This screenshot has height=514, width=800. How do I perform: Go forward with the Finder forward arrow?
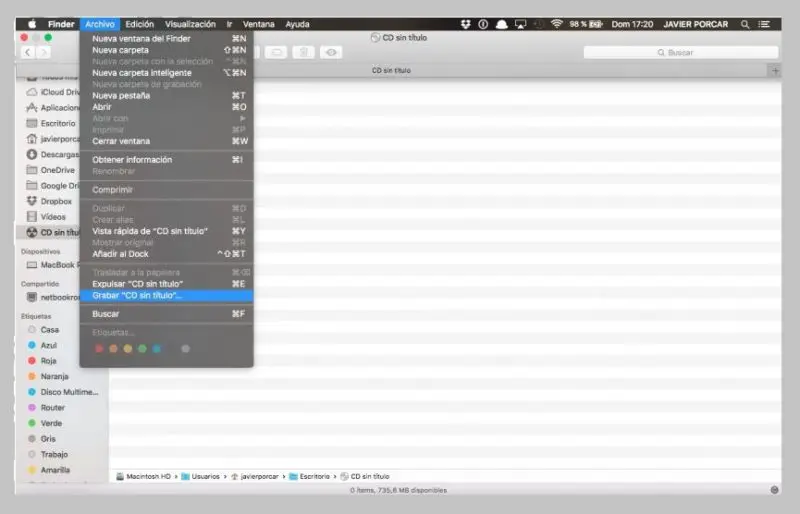44,52
